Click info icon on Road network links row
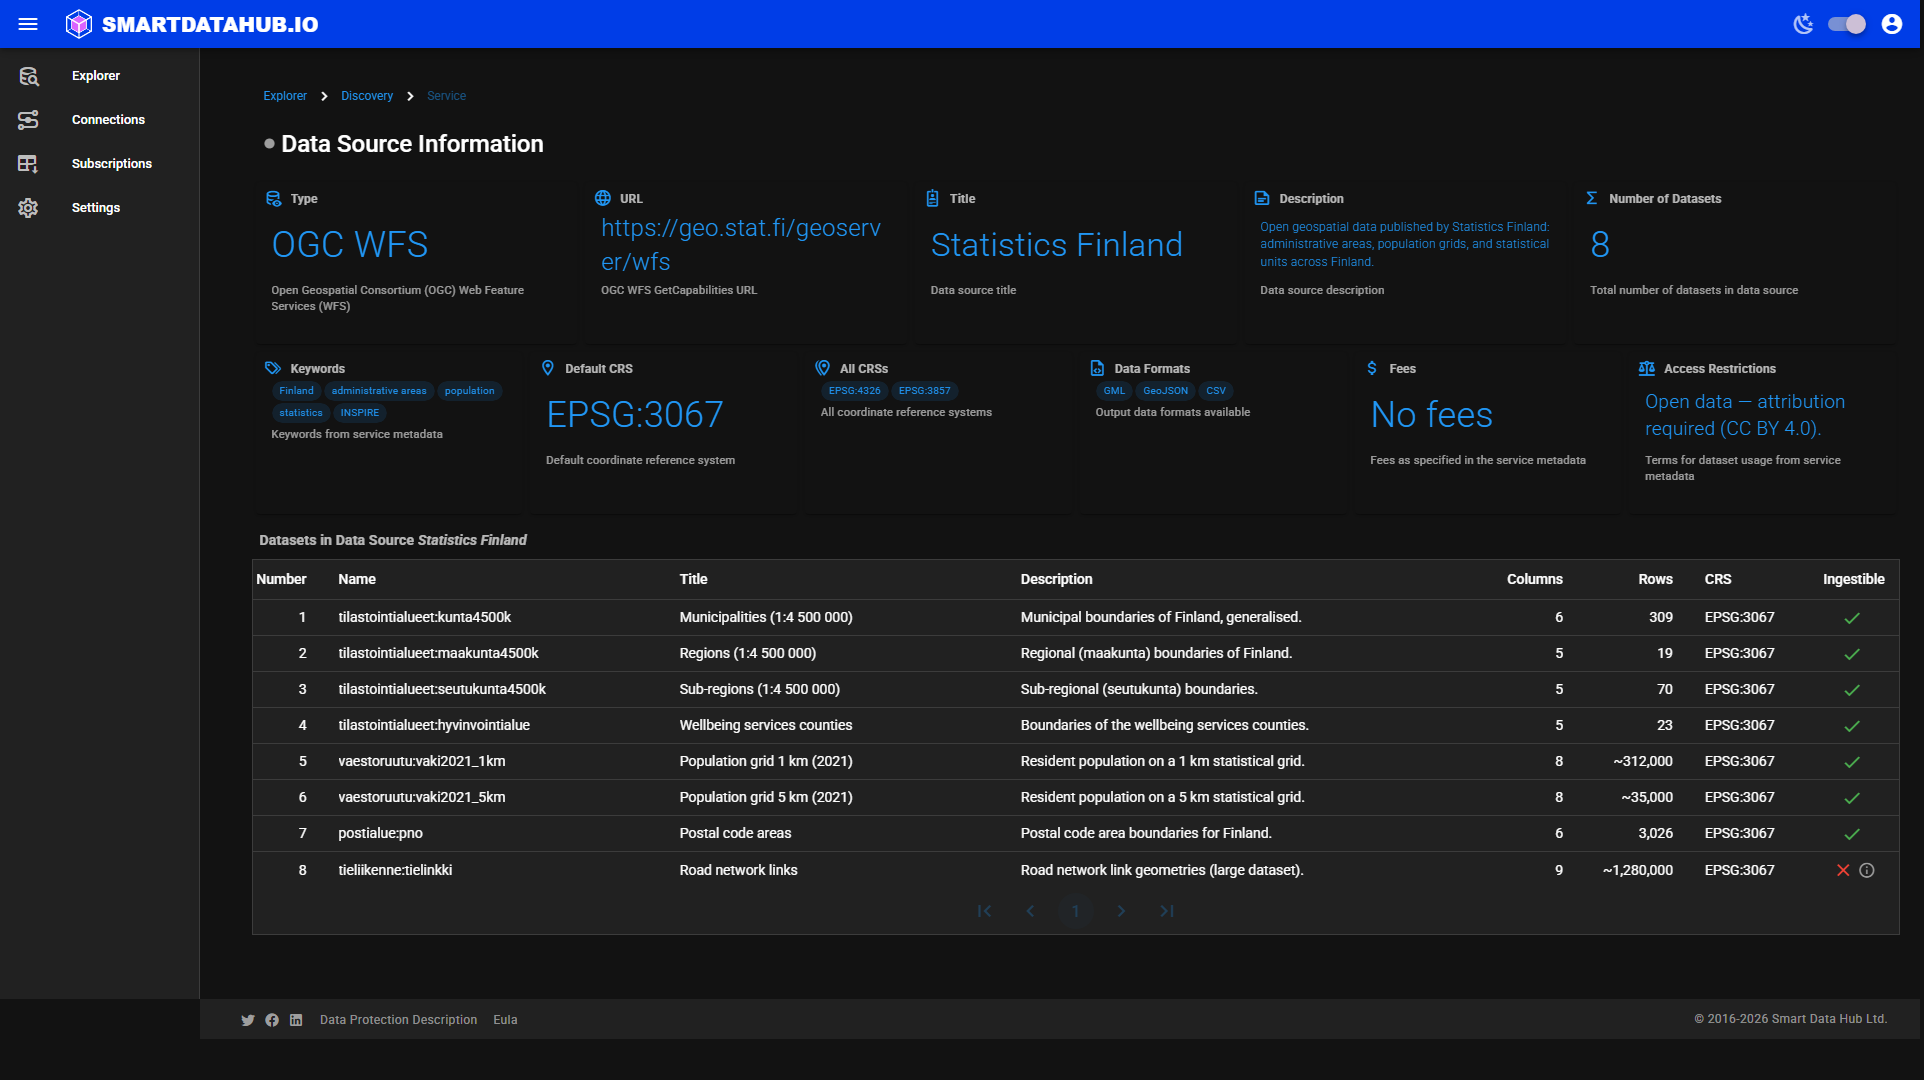 1866,870
